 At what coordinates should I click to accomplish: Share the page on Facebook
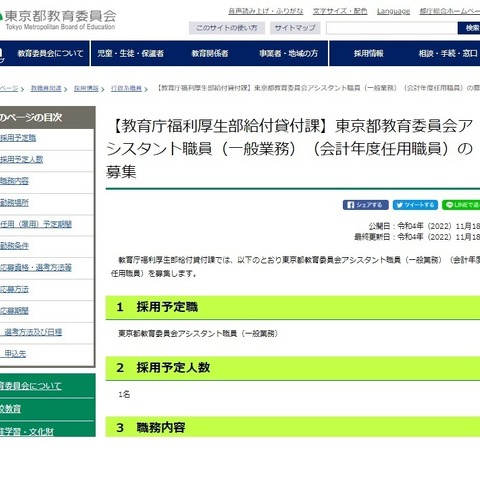(x=365, y=205)
